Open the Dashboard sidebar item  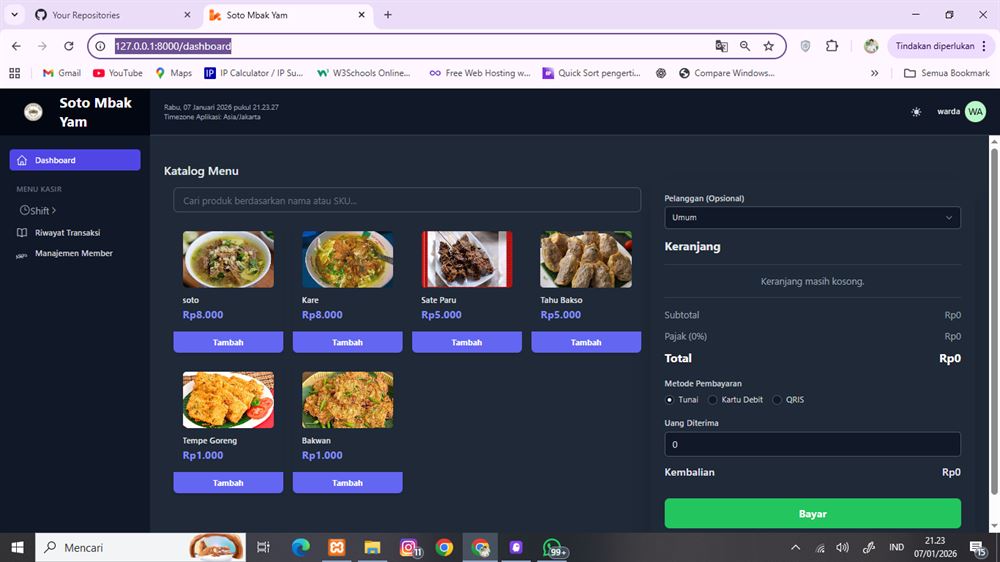[x=75, y=160]
